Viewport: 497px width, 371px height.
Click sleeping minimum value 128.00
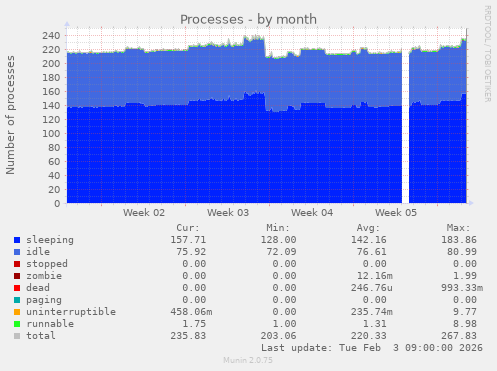[278, 240]
